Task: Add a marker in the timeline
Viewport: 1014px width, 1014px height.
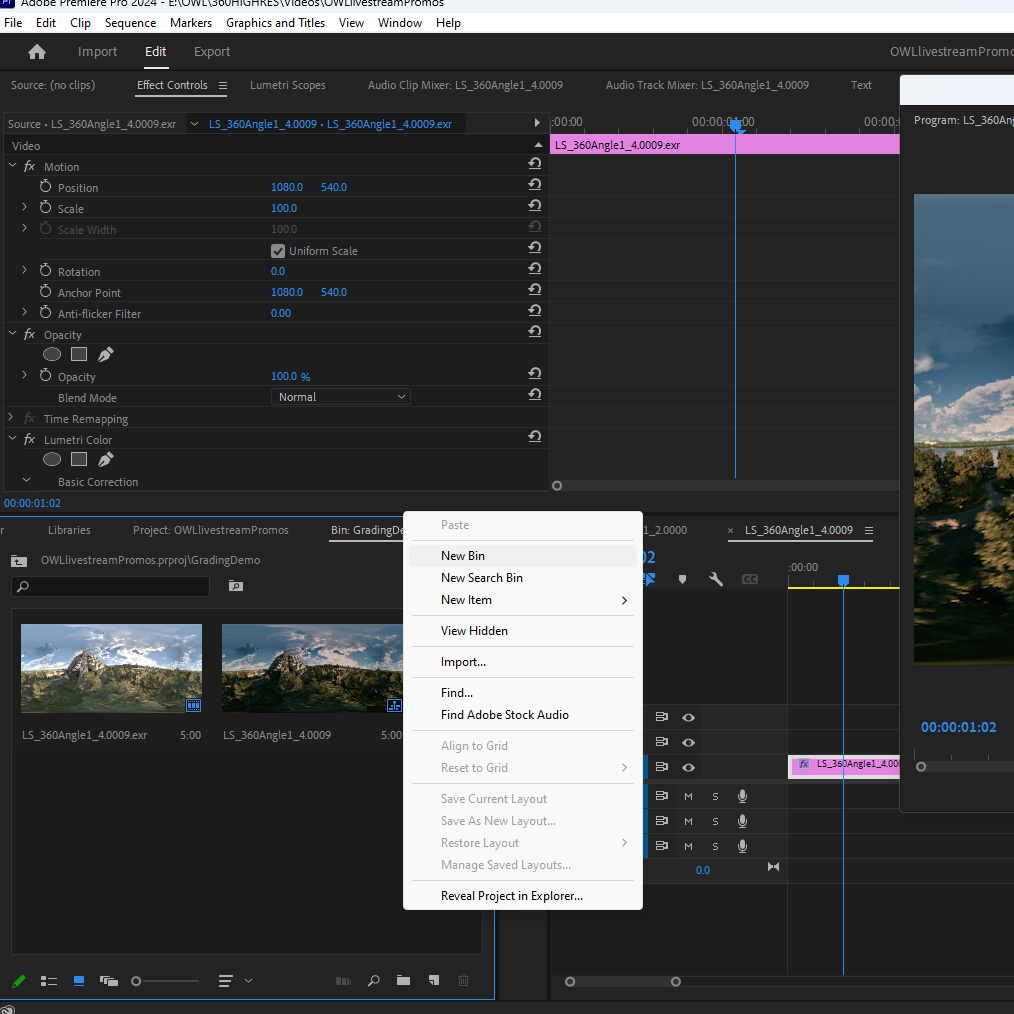Action: coord(682,579)
